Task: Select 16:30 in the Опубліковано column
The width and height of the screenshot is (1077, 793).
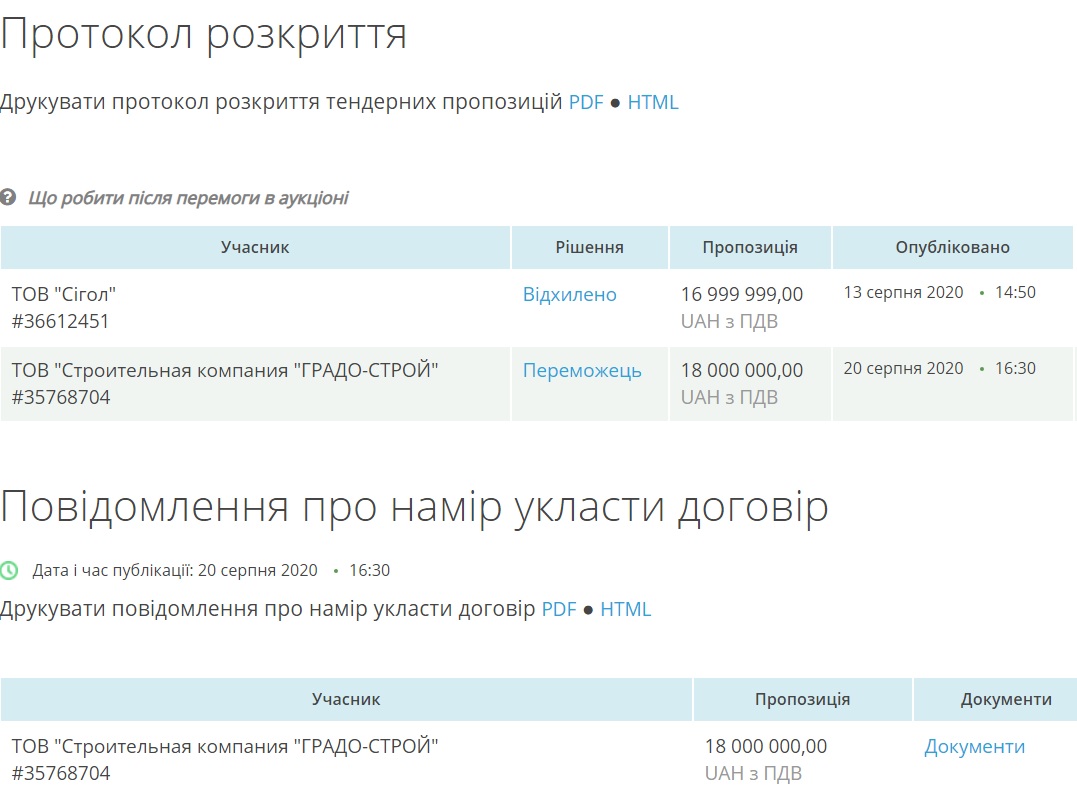Action: (1015, 369)
